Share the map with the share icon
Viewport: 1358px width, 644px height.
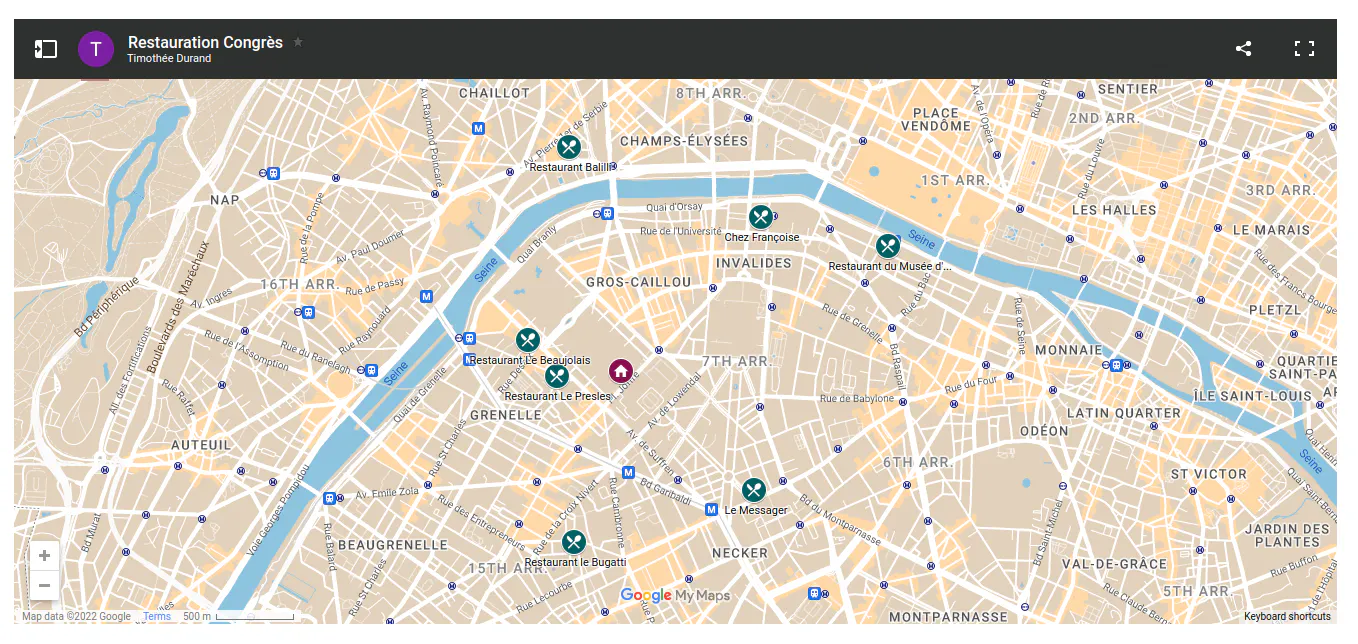1243,48
